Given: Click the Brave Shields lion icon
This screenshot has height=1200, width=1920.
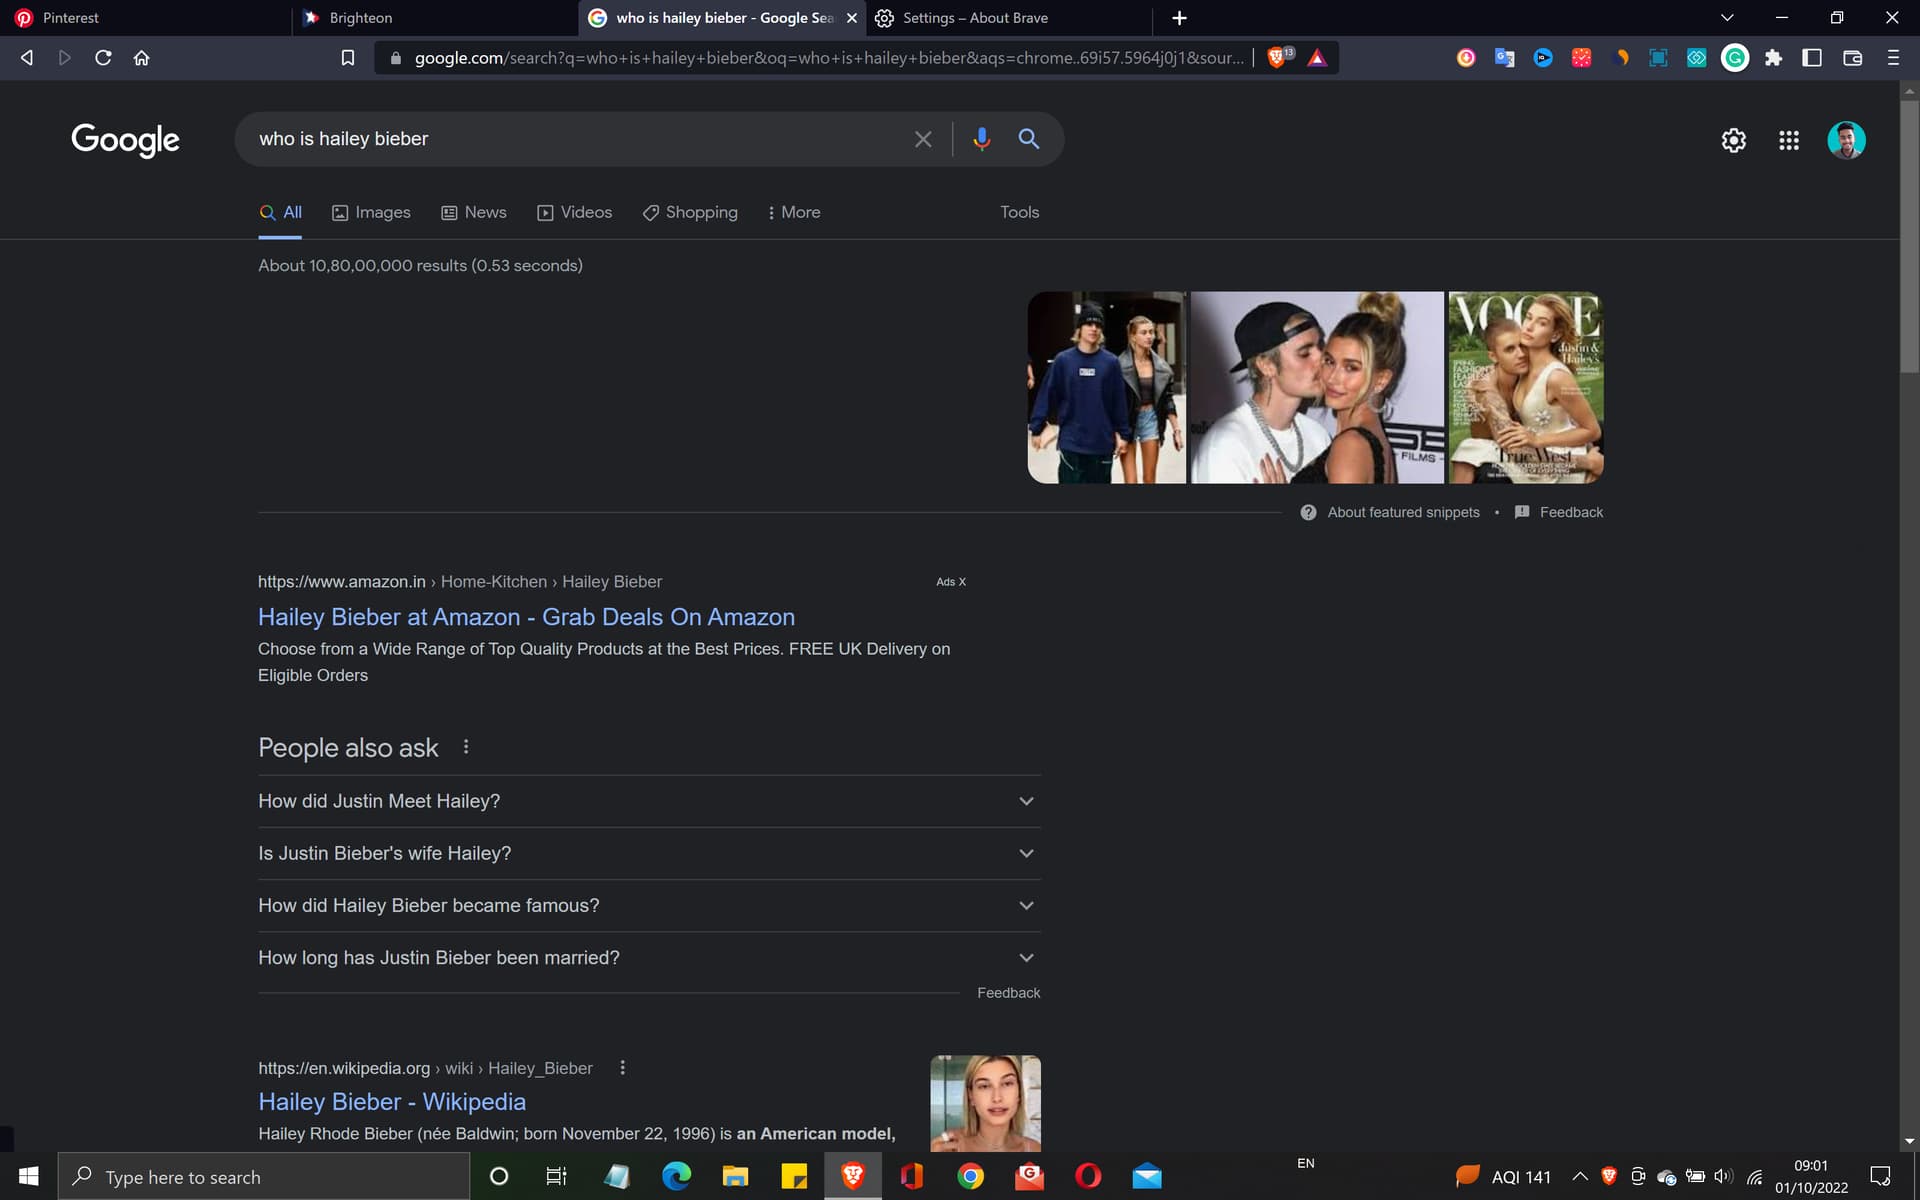Looking at the screenshot, I should (1277, 58).
